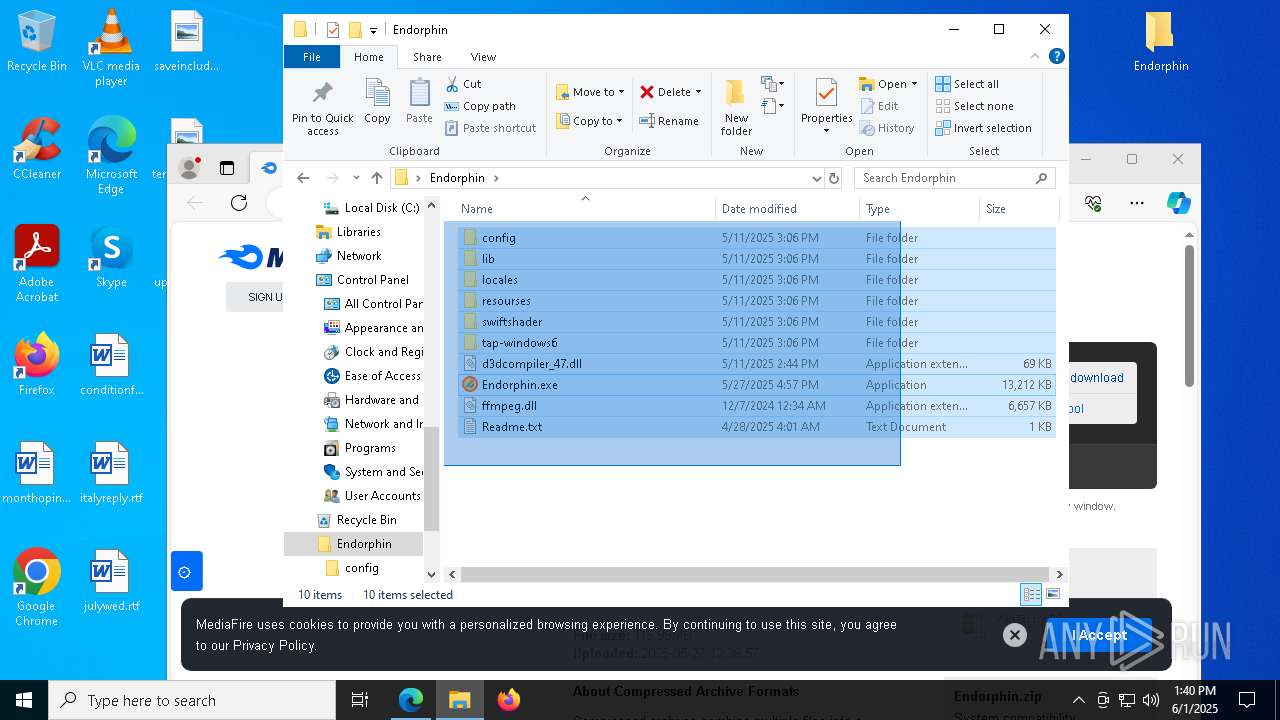Click Edit in the Open group
This screenshot has height=720, width=1280.
[878, 106]
